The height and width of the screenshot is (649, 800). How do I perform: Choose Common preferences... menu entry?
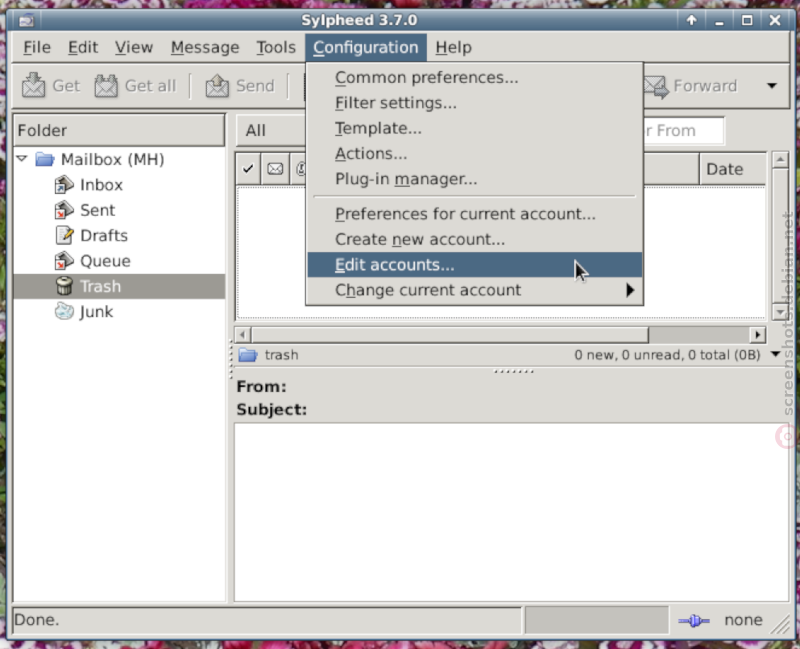tap(474, 78)
